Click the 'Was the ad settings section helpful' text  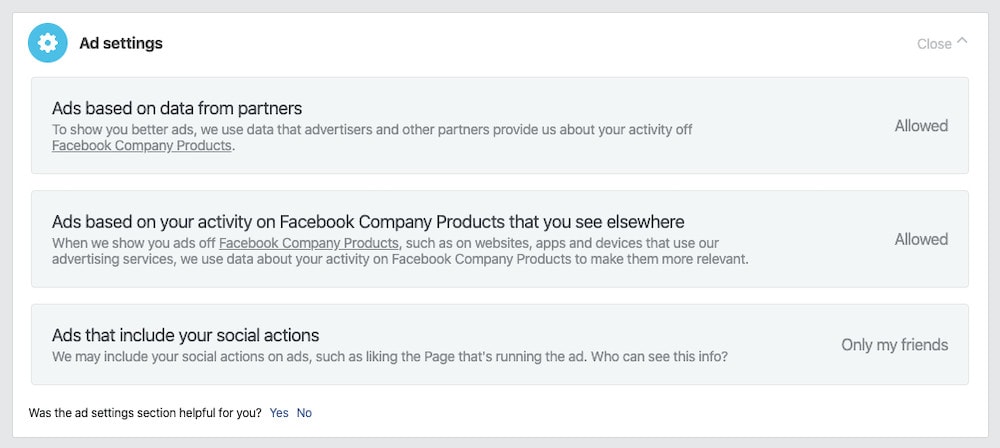pyautogui.click(x=145, y=413)
